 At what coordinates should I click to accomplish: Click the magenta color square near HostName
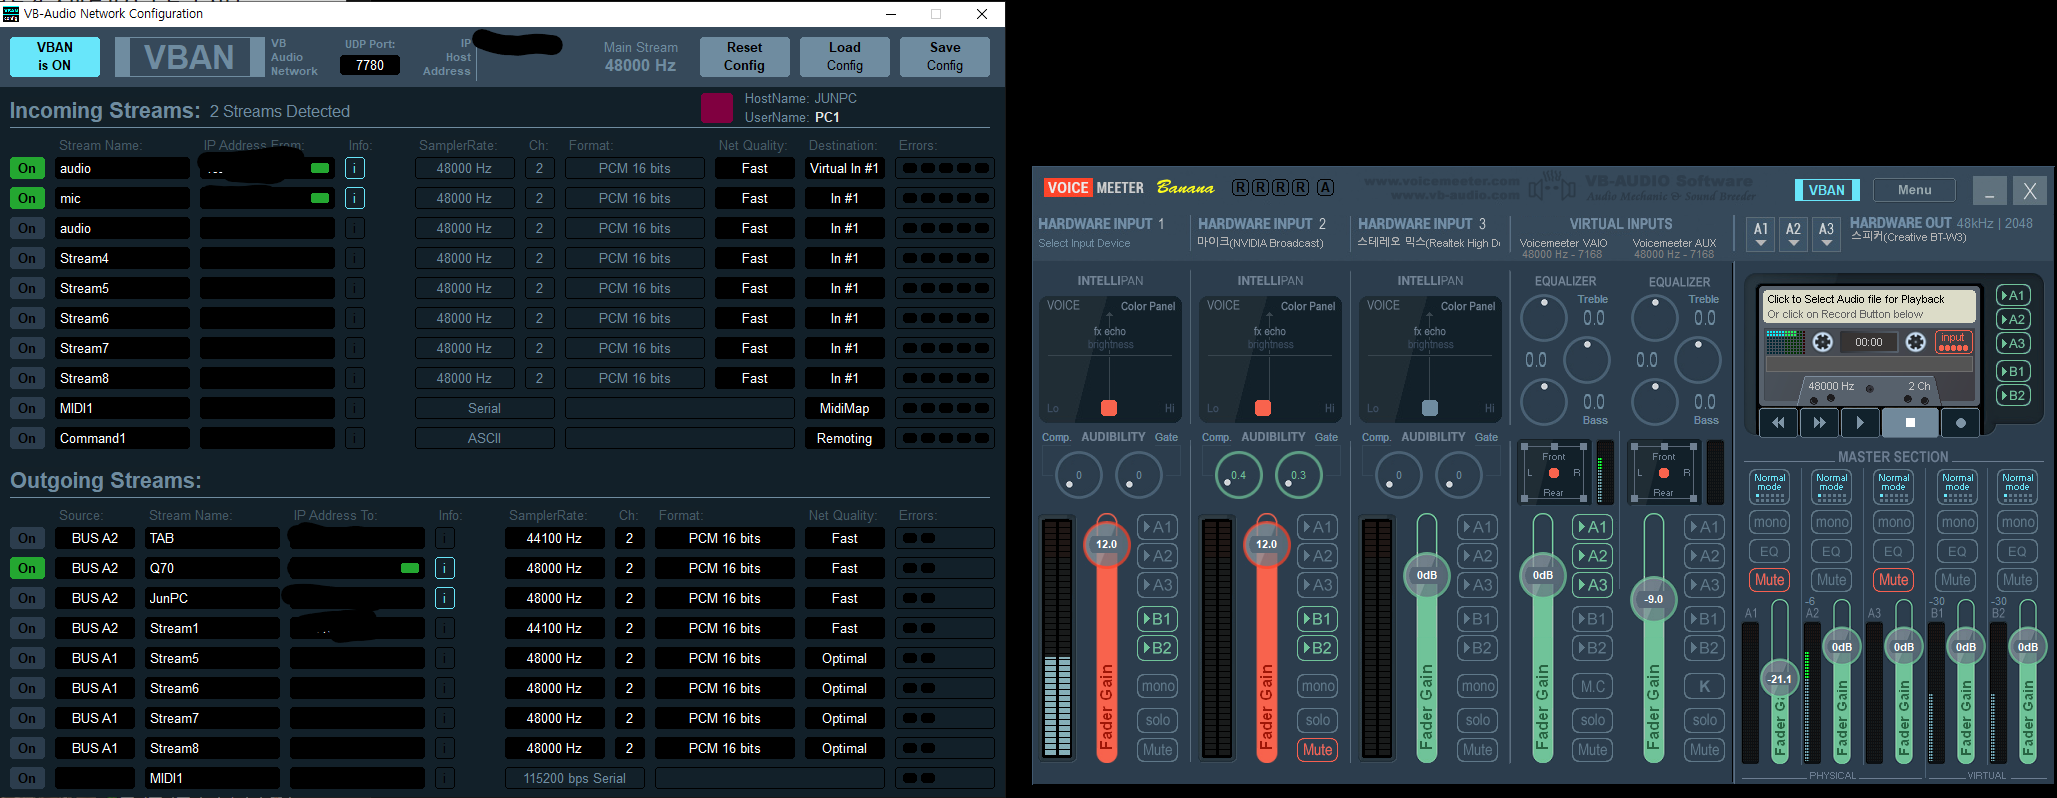pyautogui.click(x=717, y=107)
